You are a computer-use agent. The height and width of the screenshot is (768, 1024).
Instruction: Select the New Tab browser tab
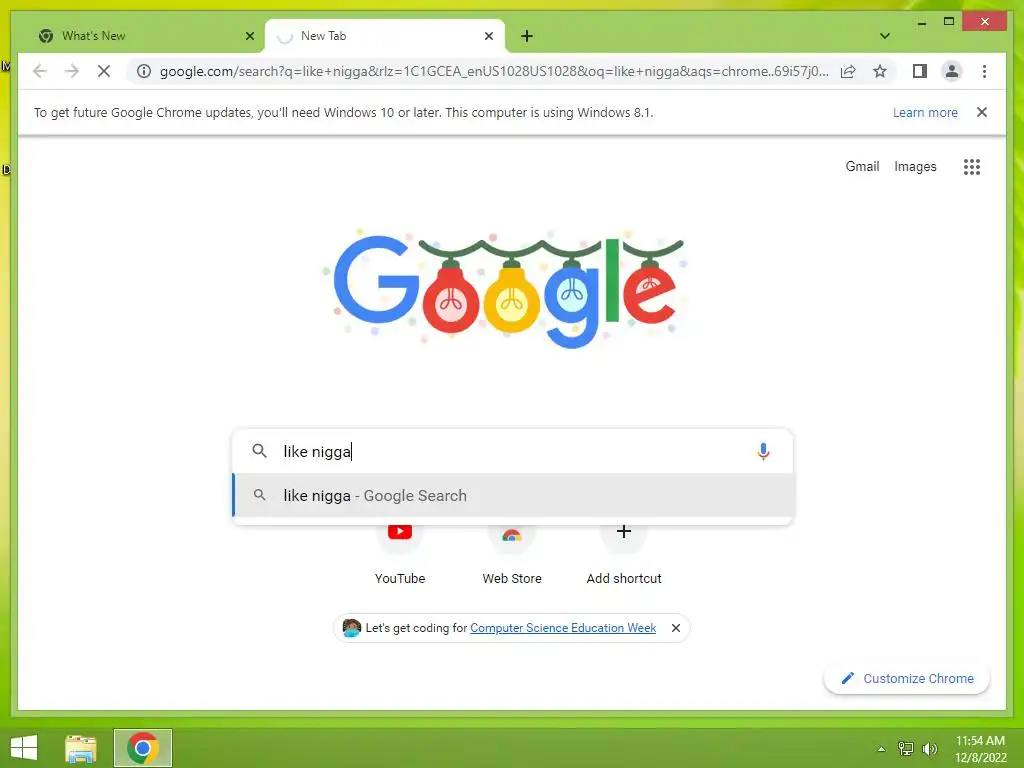pos(384,36)
